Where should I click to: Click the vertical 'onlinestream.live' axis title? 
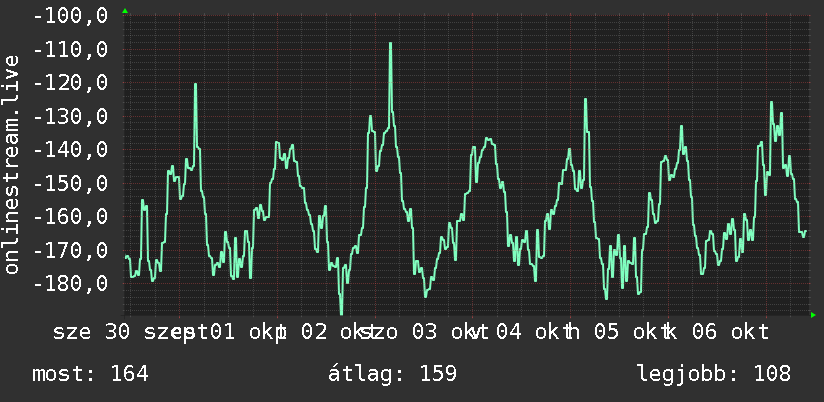[x=11, y=164]
